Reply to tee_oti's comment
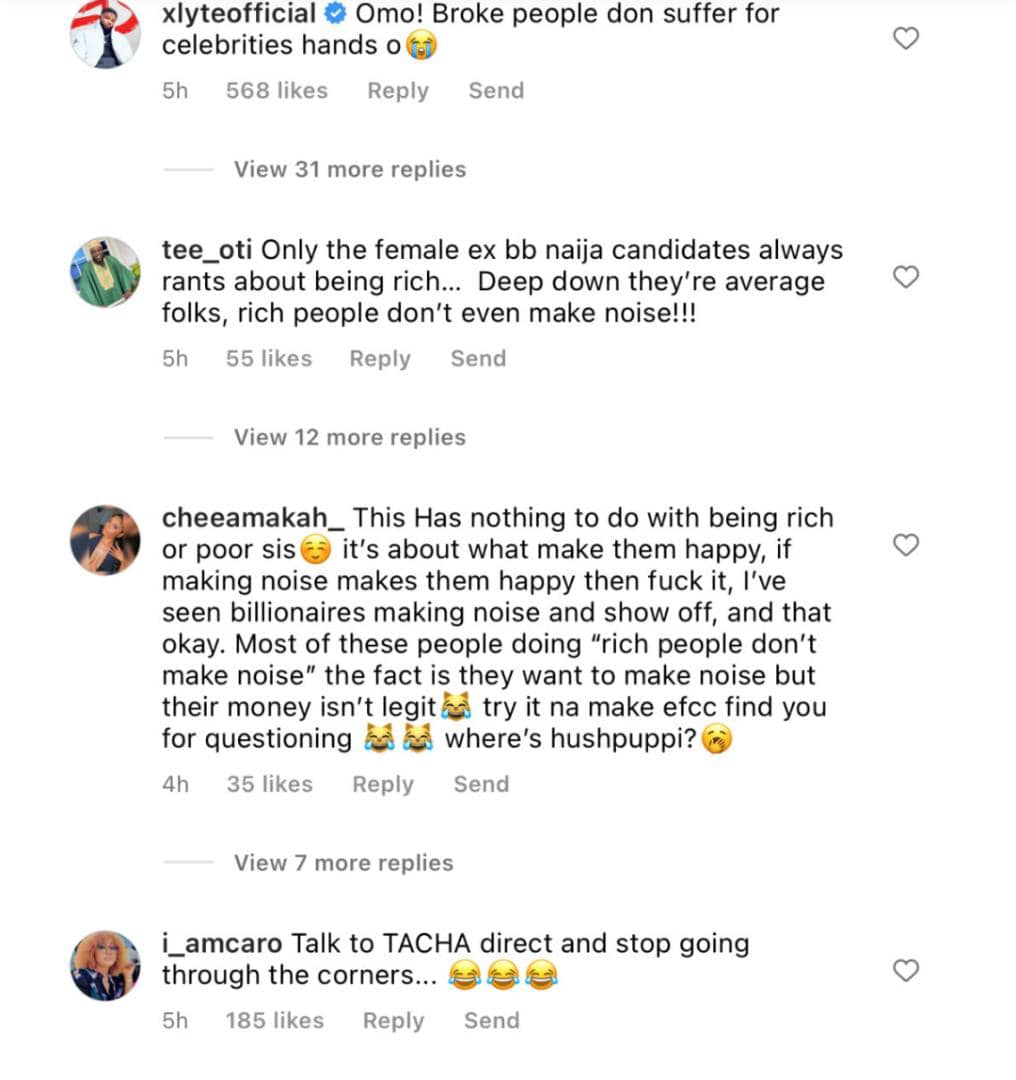Viewport: 1016px width, 1080px height. [379, 359]
